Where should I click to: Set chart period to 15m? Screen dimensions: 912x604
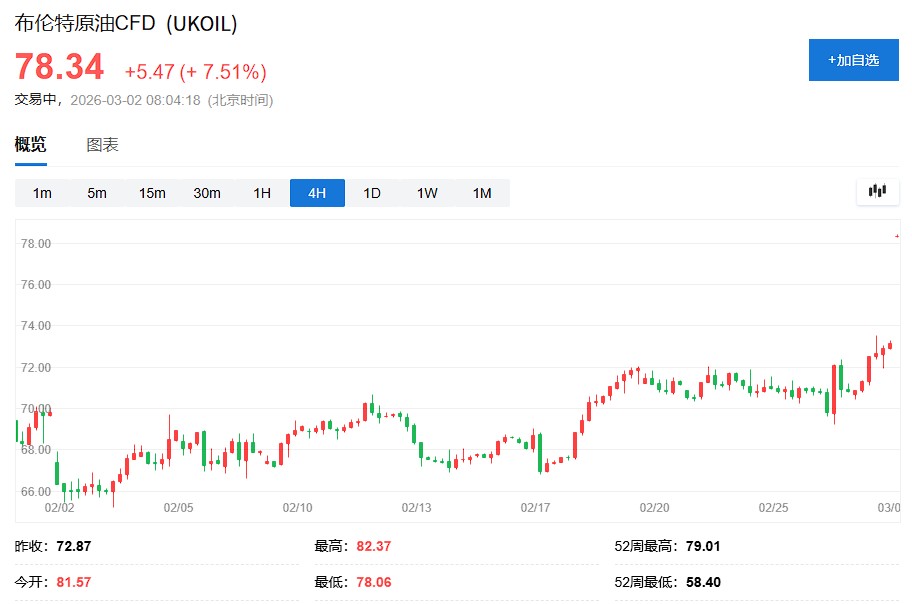(x=152, y=193)
